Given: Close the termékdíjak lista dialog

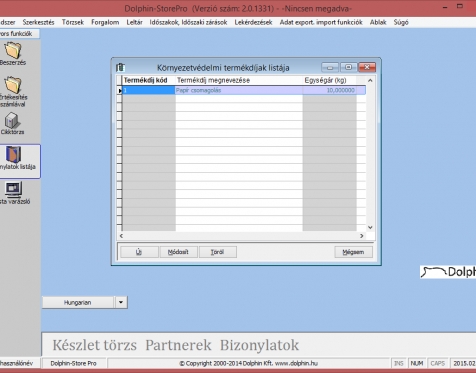Looking at the screenshot, I should coord(367,67).
